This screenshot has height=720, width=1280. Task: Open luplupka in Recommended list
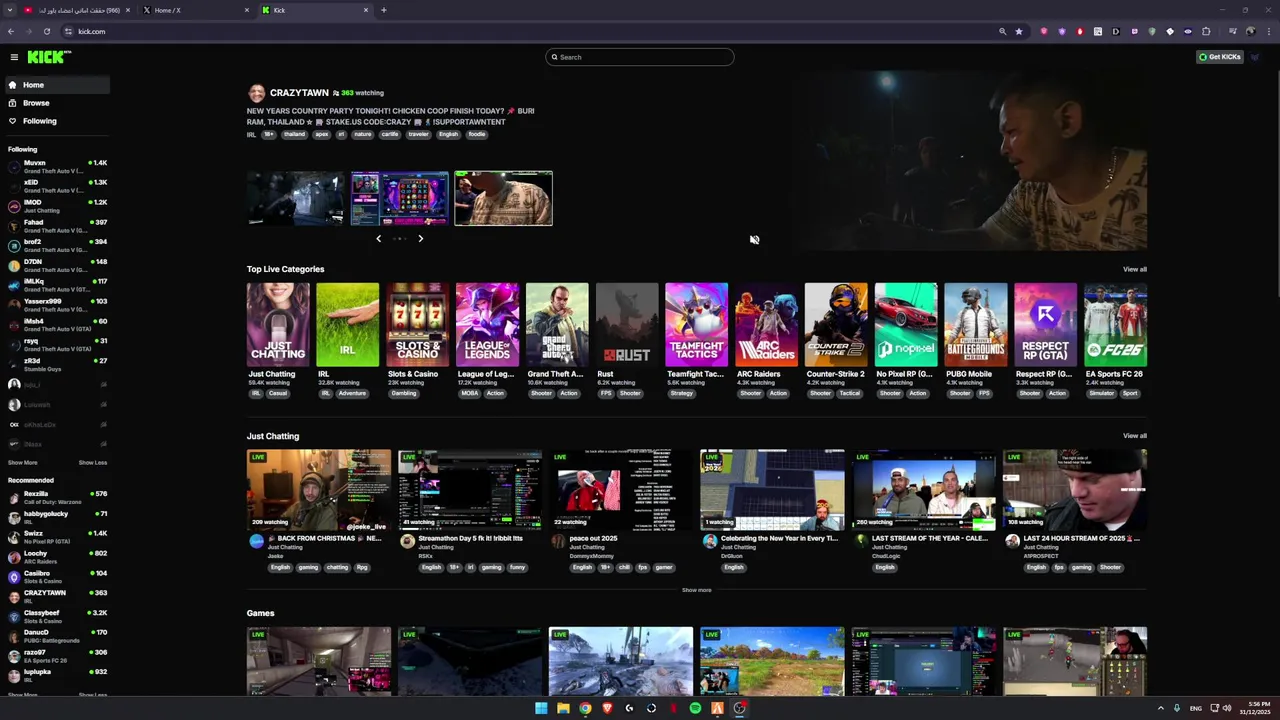(57, 675)
